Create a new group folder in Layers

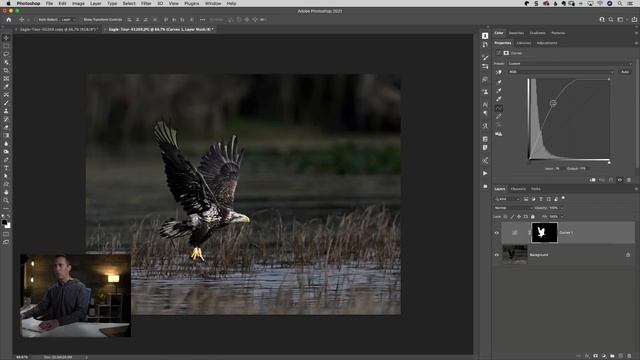[612, 356]
